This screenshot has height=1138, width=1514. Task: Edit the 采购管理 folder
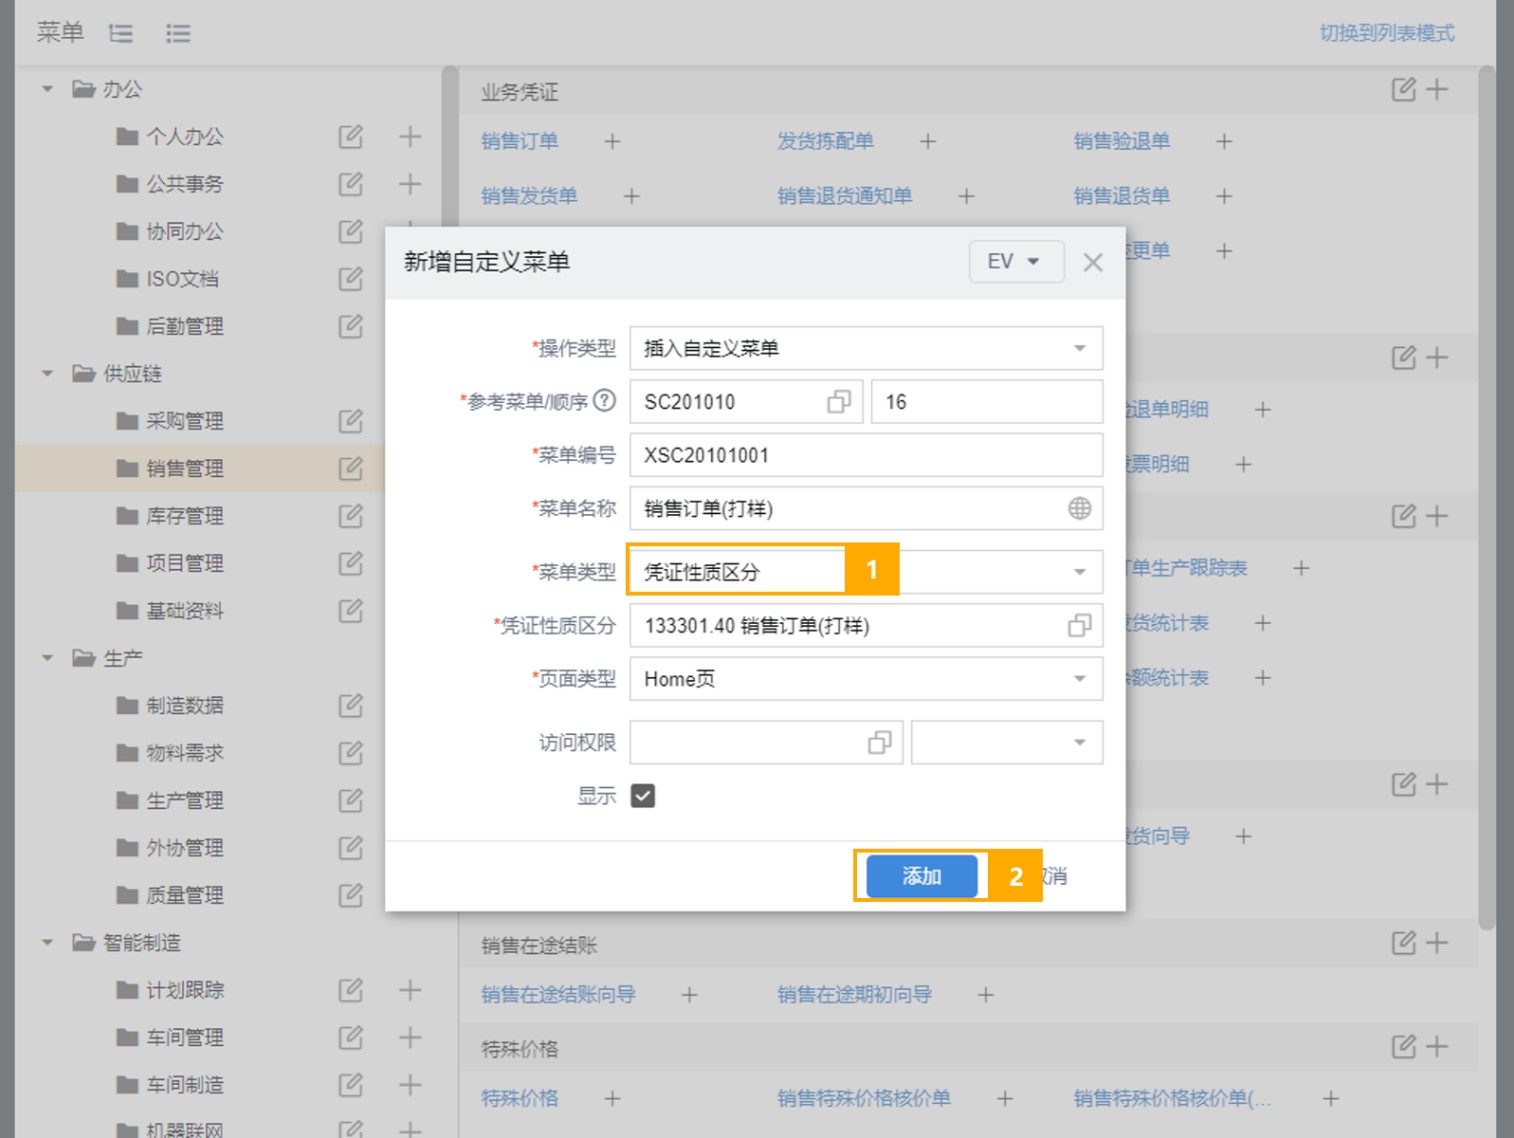pyautogui.click(x=350, y=421)
